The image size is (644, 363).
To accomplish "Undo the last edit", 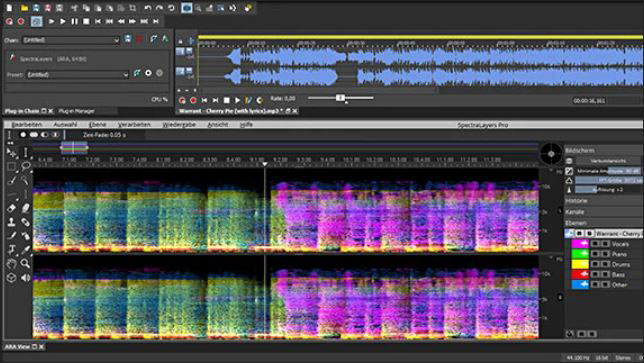I will click(147, 8).
